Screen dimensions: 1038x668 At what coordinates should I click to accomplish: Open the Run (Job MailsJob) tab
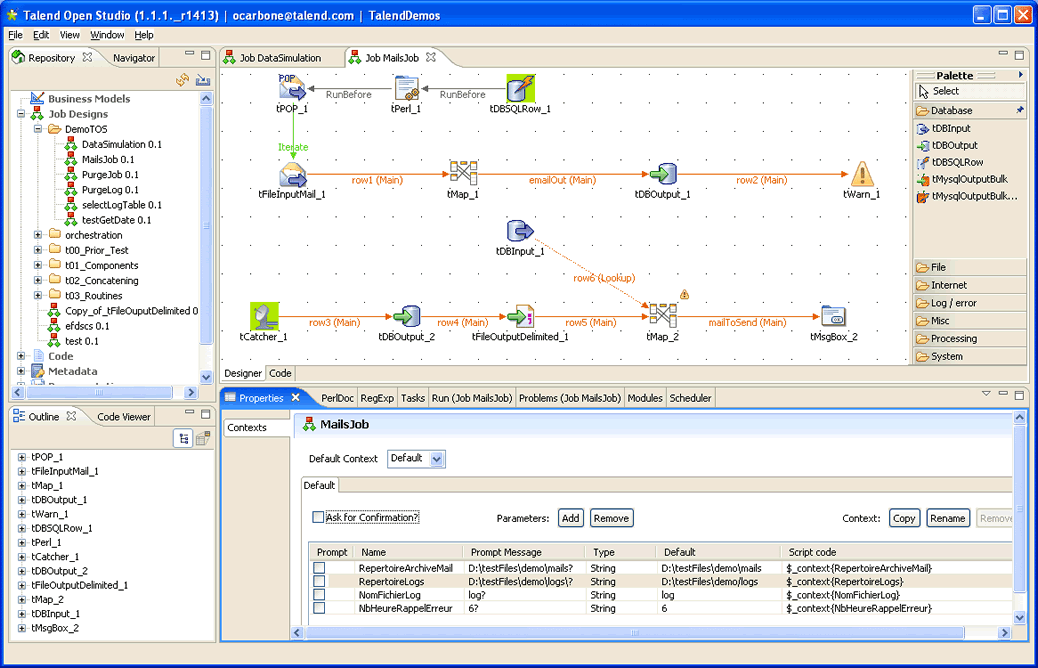472,398
